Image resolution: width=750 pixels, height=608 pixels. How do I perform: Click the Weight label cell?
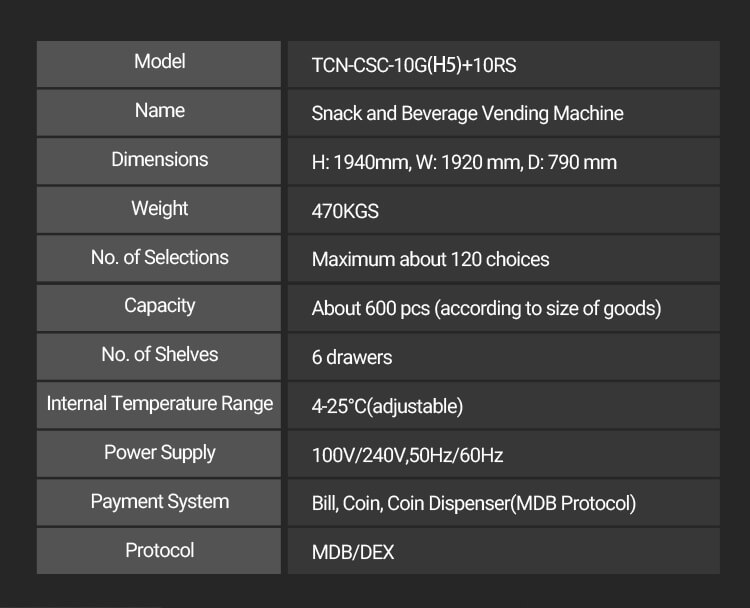point(159,209)
